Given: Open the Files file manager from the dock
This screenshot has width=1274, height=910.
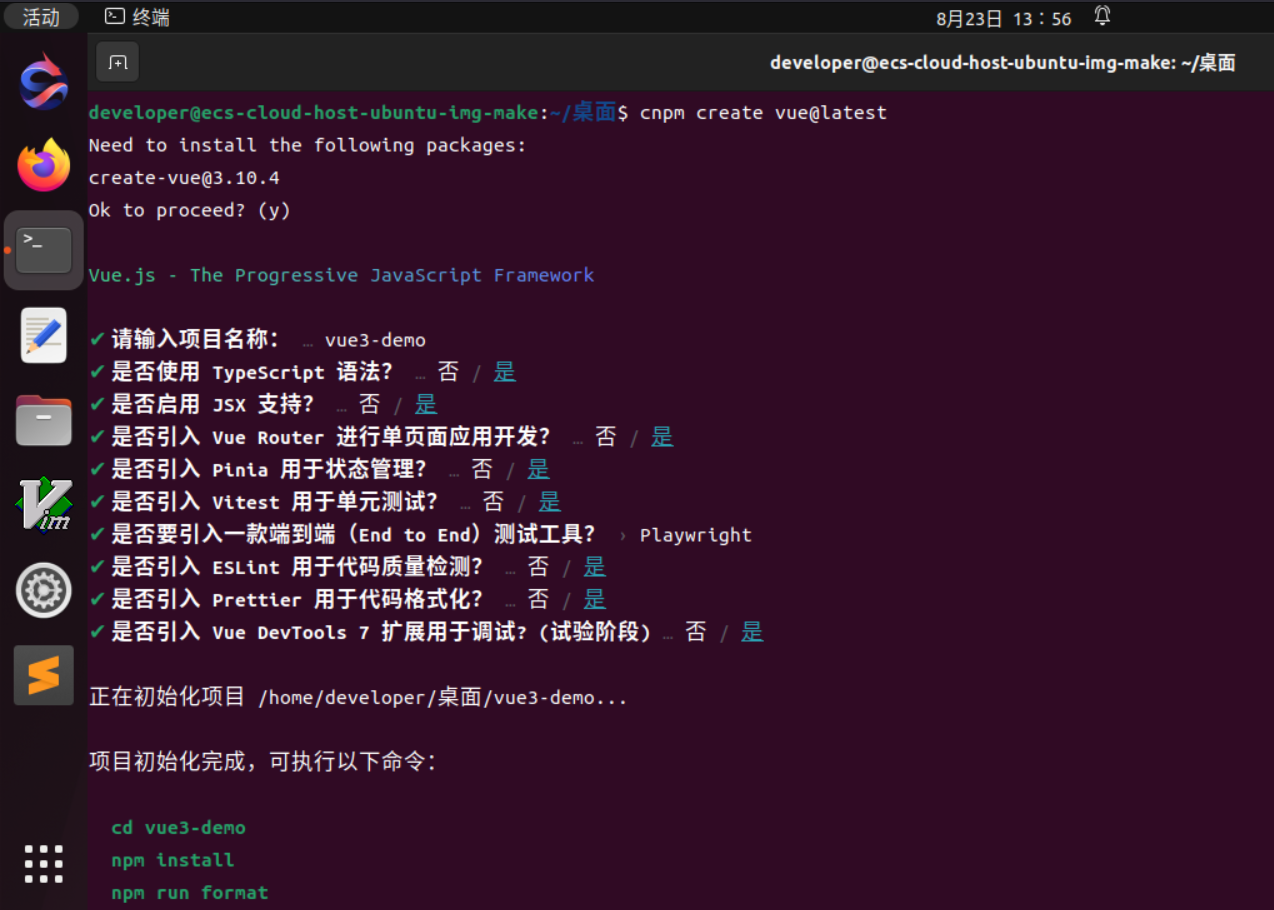Looking at the screenshot, I should [x=43, y=420].
